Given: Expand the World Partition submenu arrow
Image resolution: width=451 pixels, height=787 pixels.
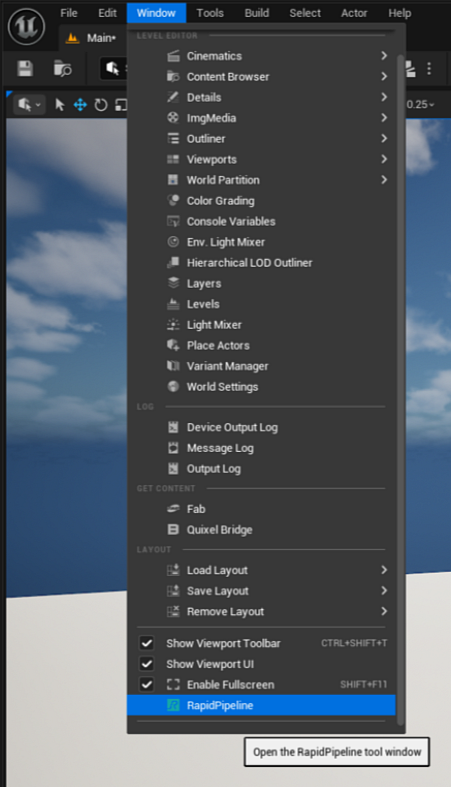Looking at the screenshot, I should point(384,179).
